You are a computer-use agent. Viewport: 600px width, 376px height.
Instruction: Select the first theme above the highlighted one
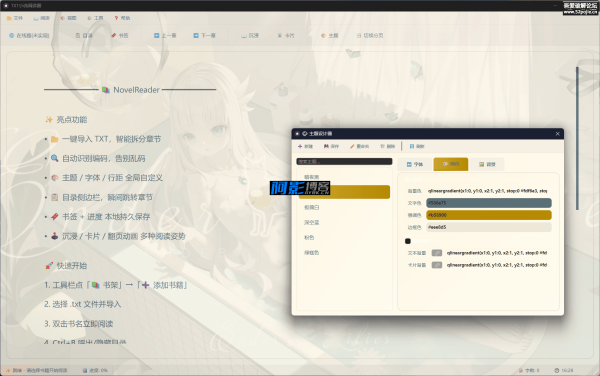[344, 177]
